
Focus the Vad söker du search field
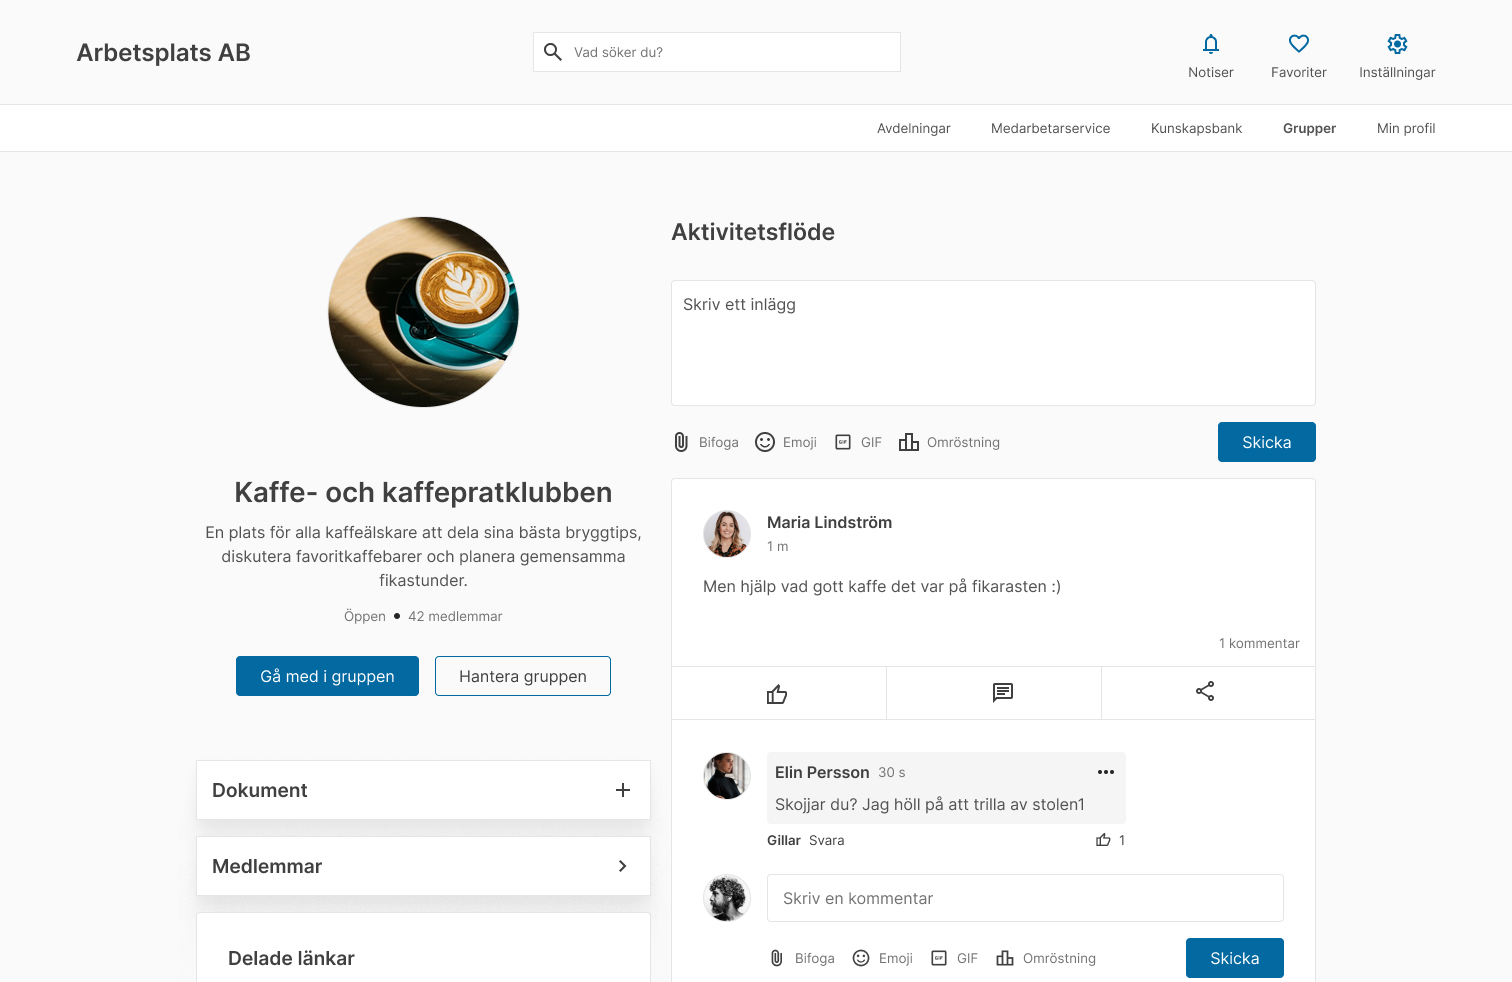(730, 52)
